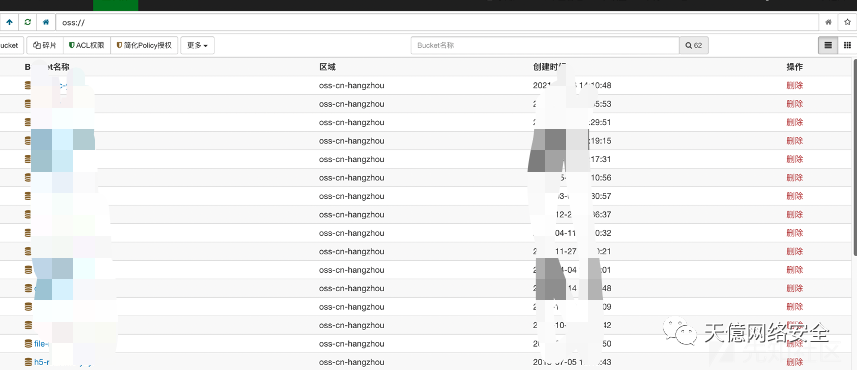Screen dimensions: 857x370
Task: Click small home icon beside bookmark star
Action: (x=829, y=22)
